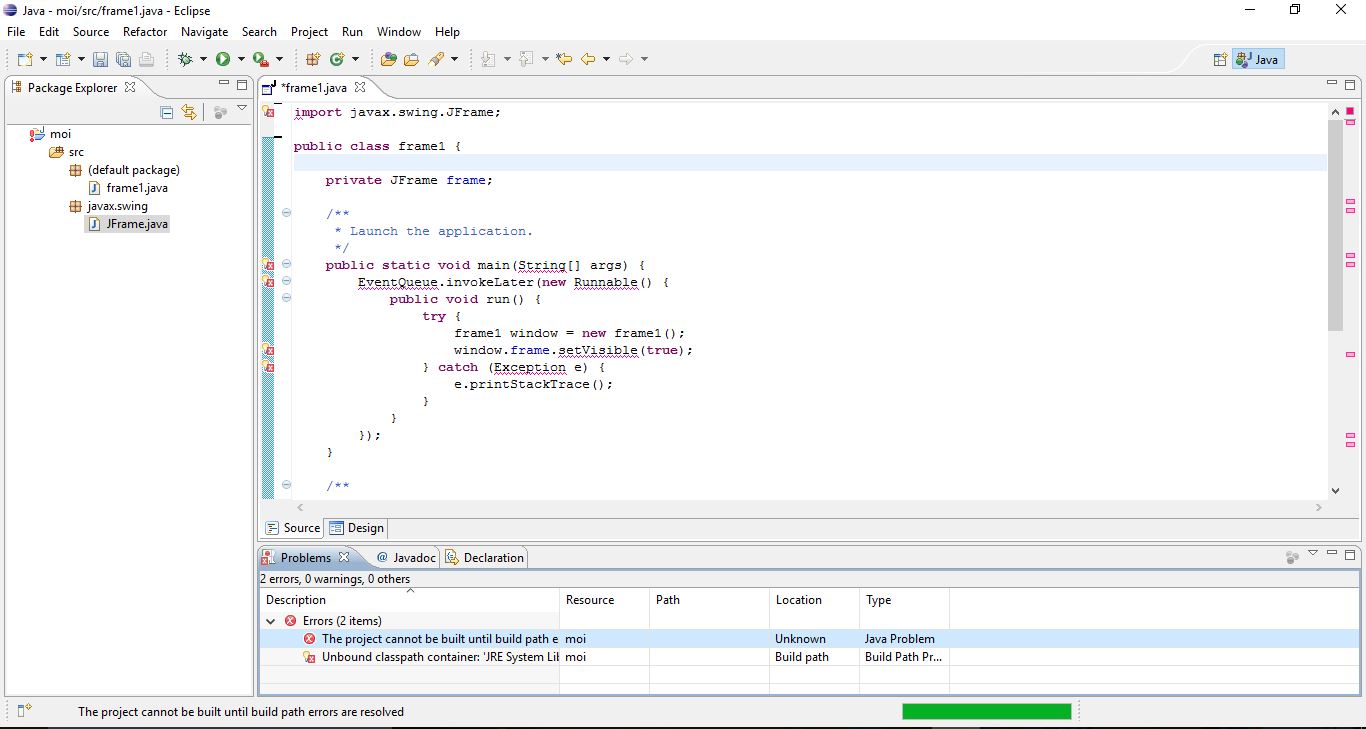Toggle Link with Editor in Package Explorer

point(189,112)
